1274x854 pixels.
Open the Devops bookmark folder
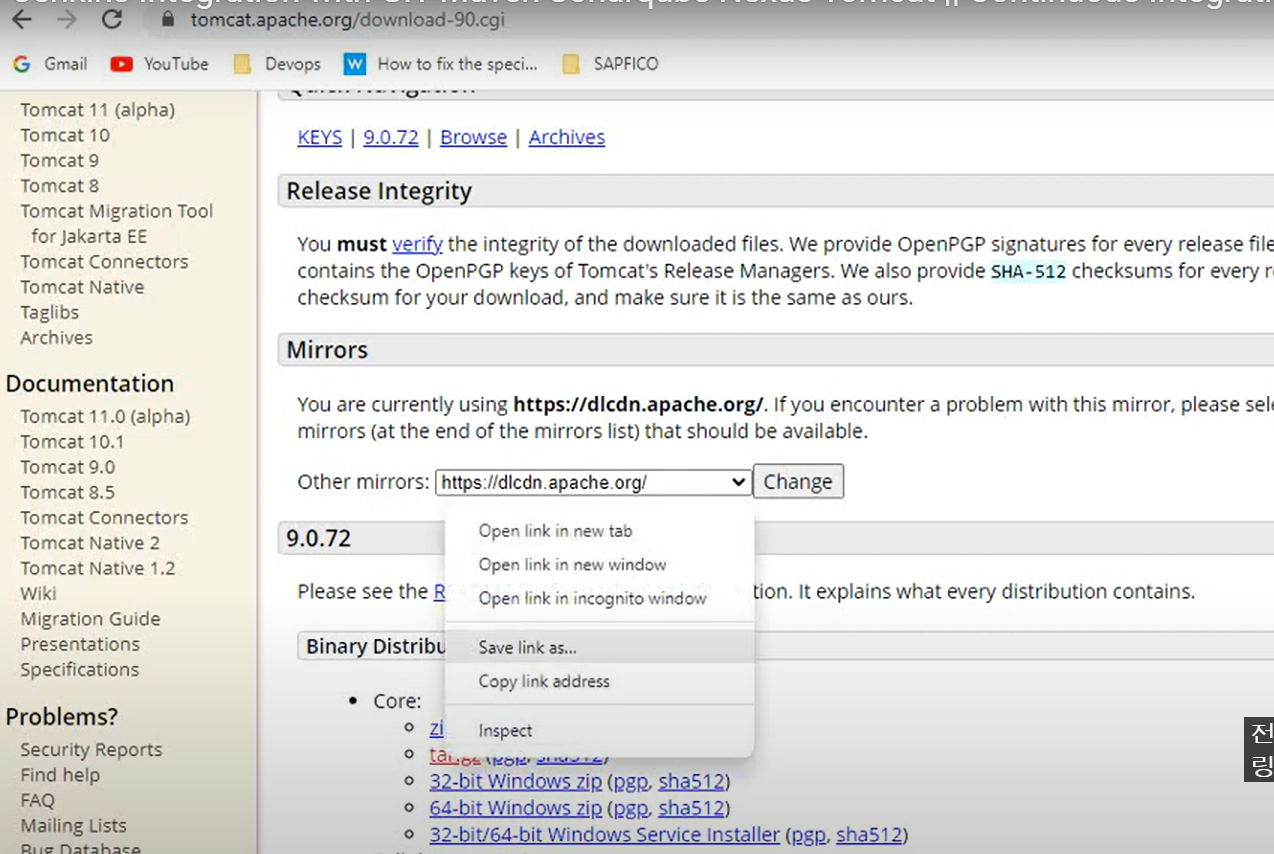277,64
